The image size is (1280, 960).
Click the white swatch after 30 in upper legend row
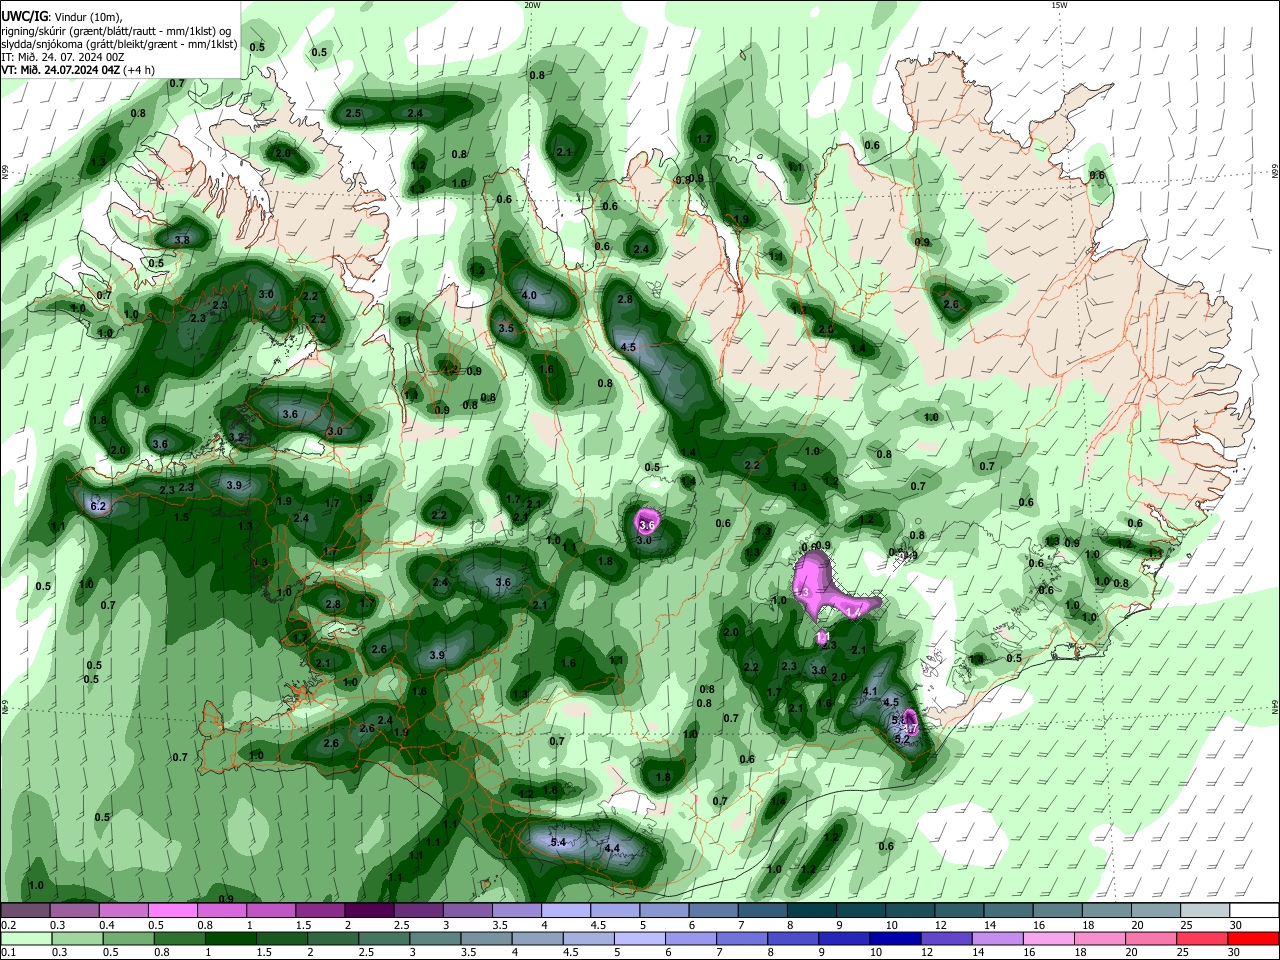click(1255, 911)
